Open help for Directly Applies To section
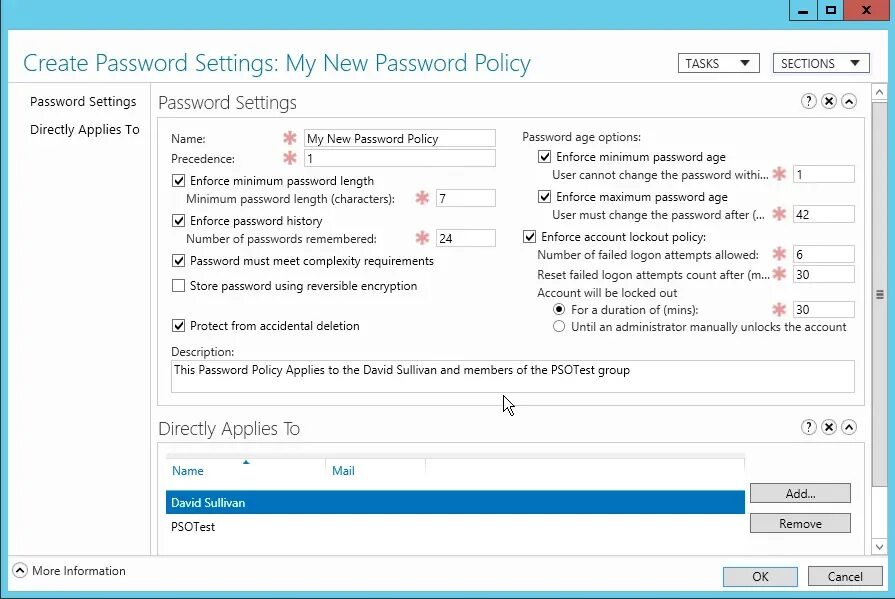The height and width of the screenshot is (599, 895). (x=809, y=427)
